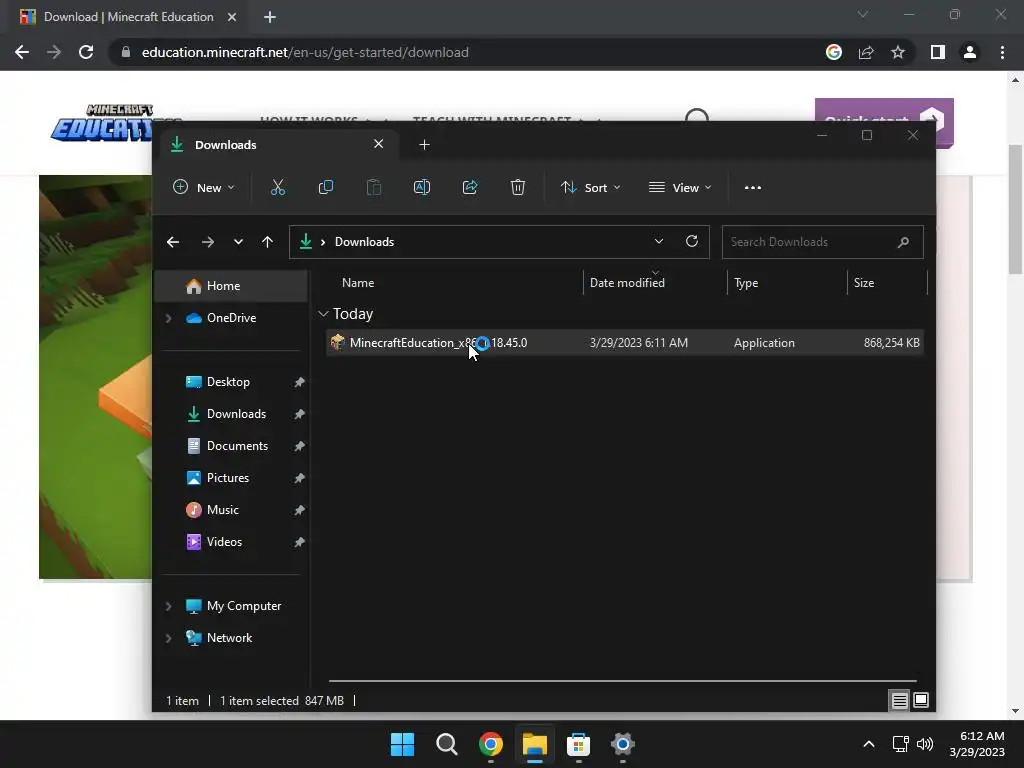
Task: Click the Rename icon in toolbar
Action: click(422, 187)
